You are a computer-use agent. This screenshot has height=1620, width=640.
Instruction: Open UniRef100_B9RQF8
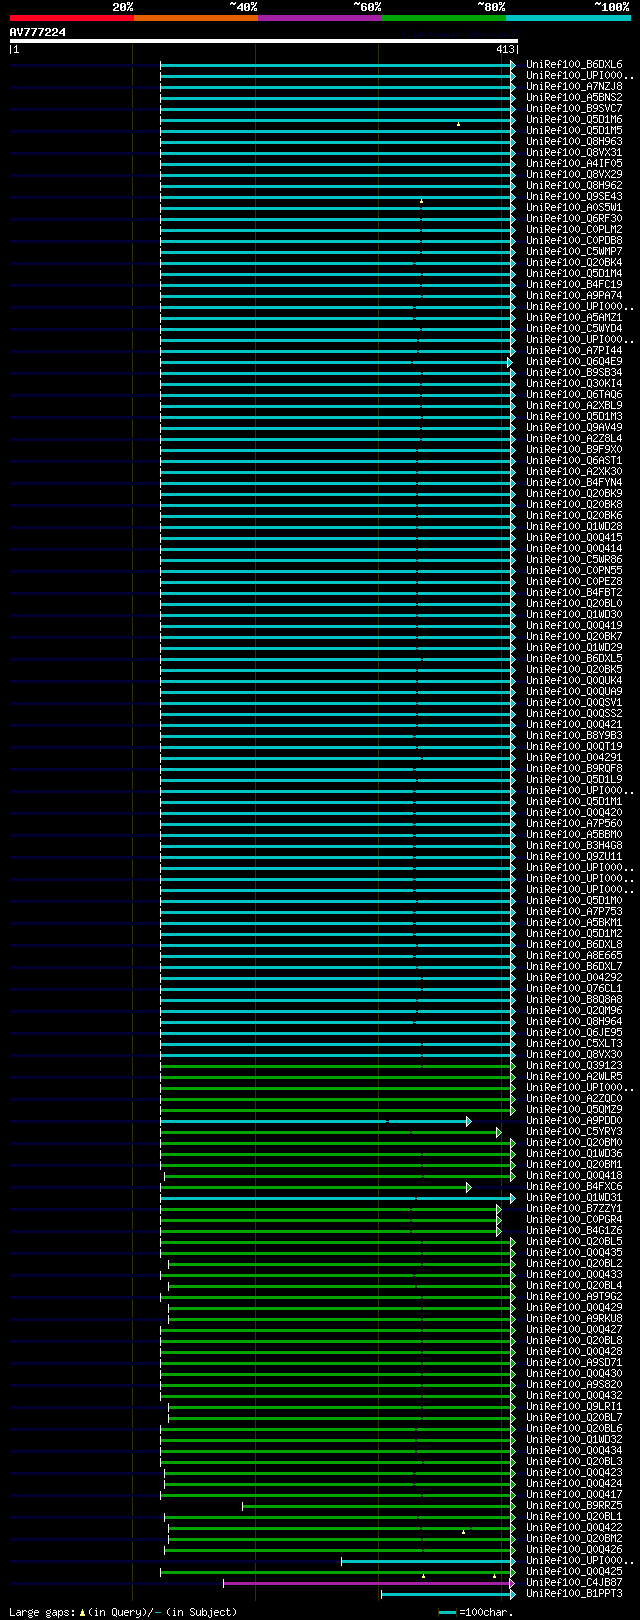coord(574,769)
